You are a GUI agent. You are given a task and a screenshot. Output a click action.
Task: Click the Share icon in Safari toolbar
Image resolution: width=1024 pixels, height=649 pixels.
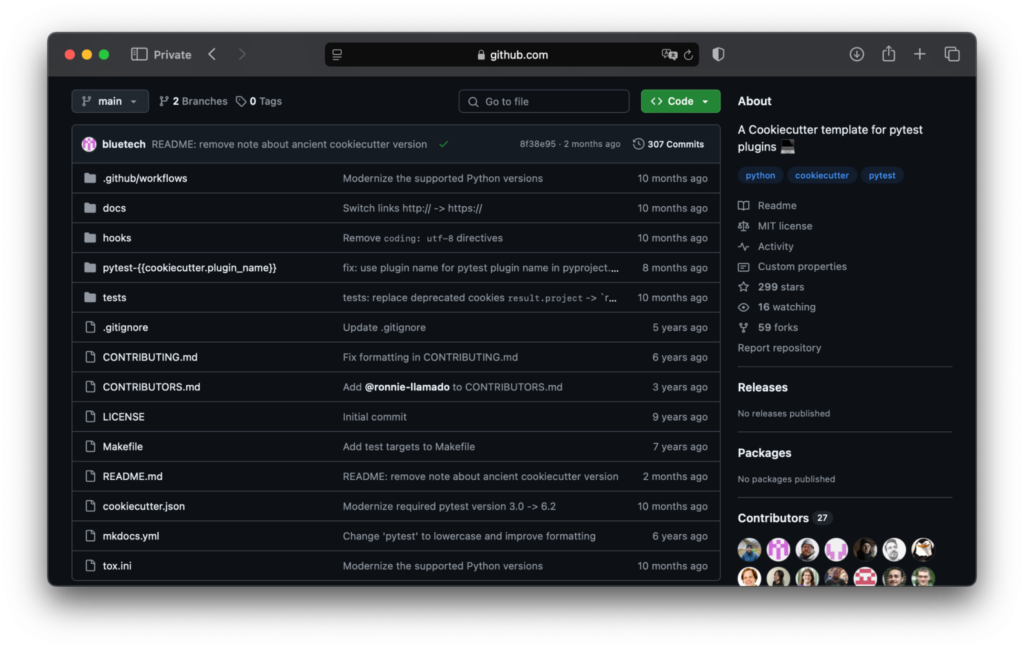[x=888, y=55]
